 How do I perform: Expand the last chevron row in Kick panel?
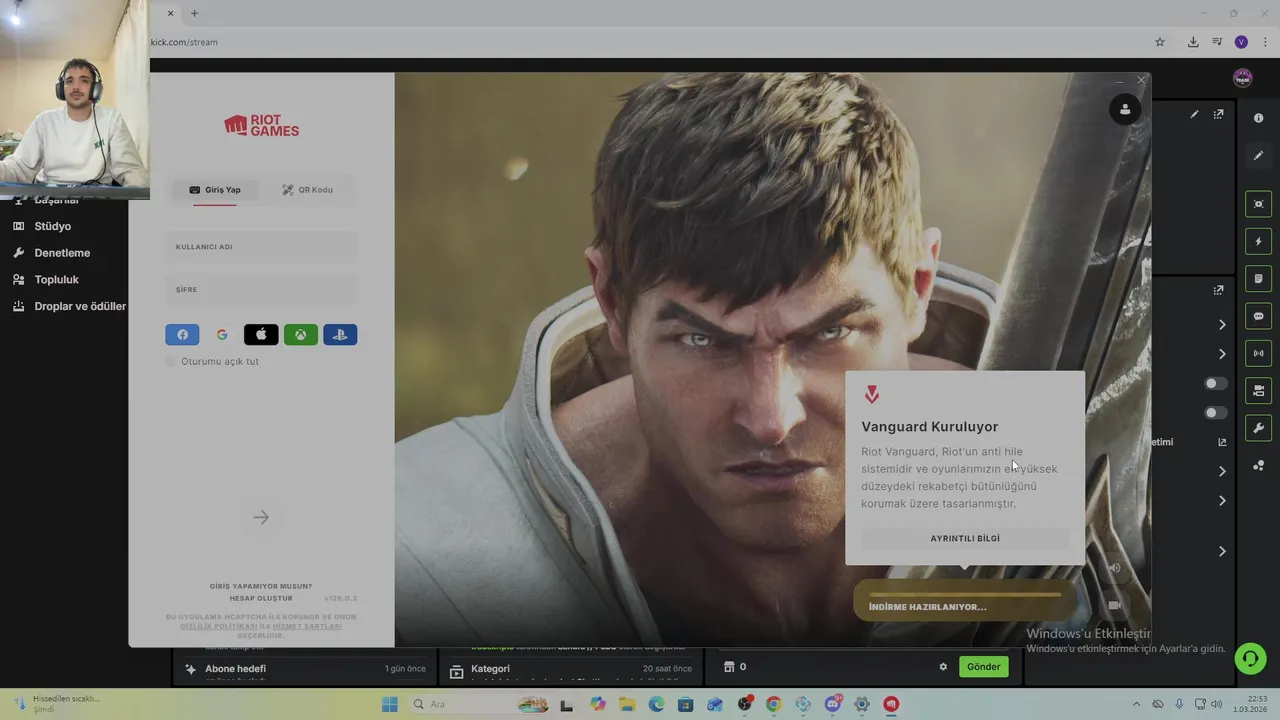(x=1222, y=551)
